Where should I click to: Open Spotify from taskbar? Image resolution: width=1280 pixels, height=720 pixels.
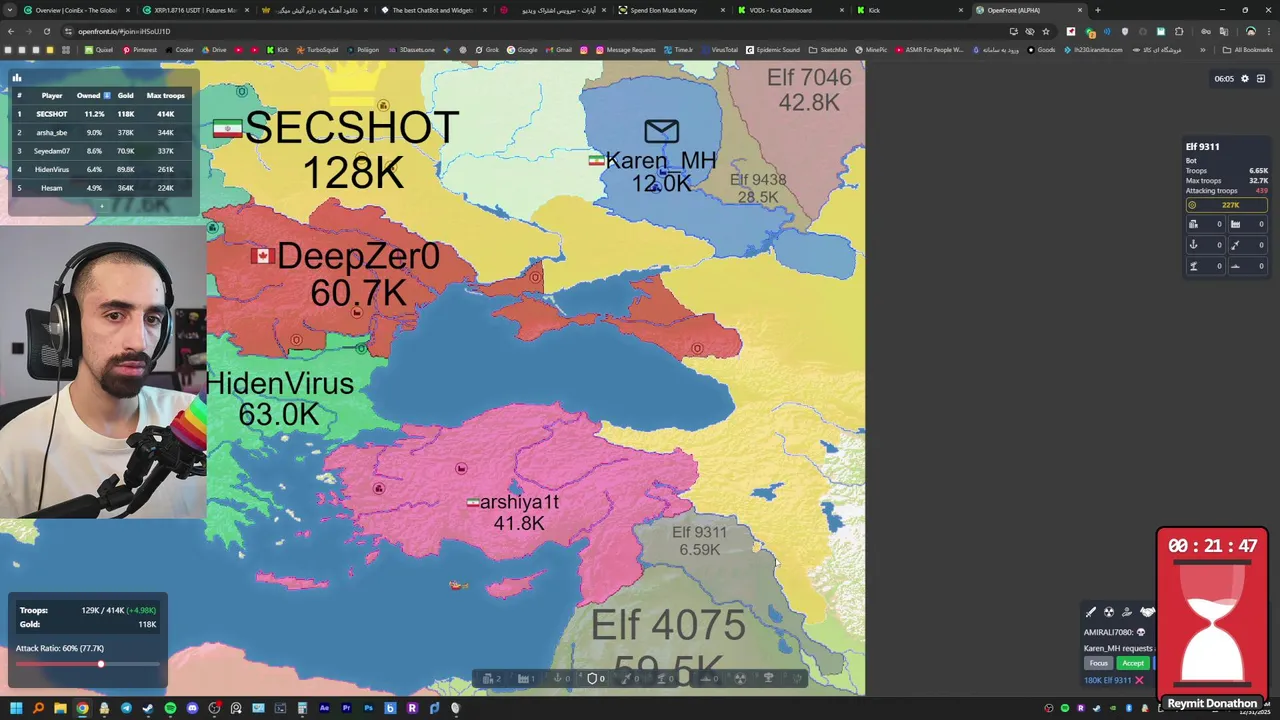170,708
